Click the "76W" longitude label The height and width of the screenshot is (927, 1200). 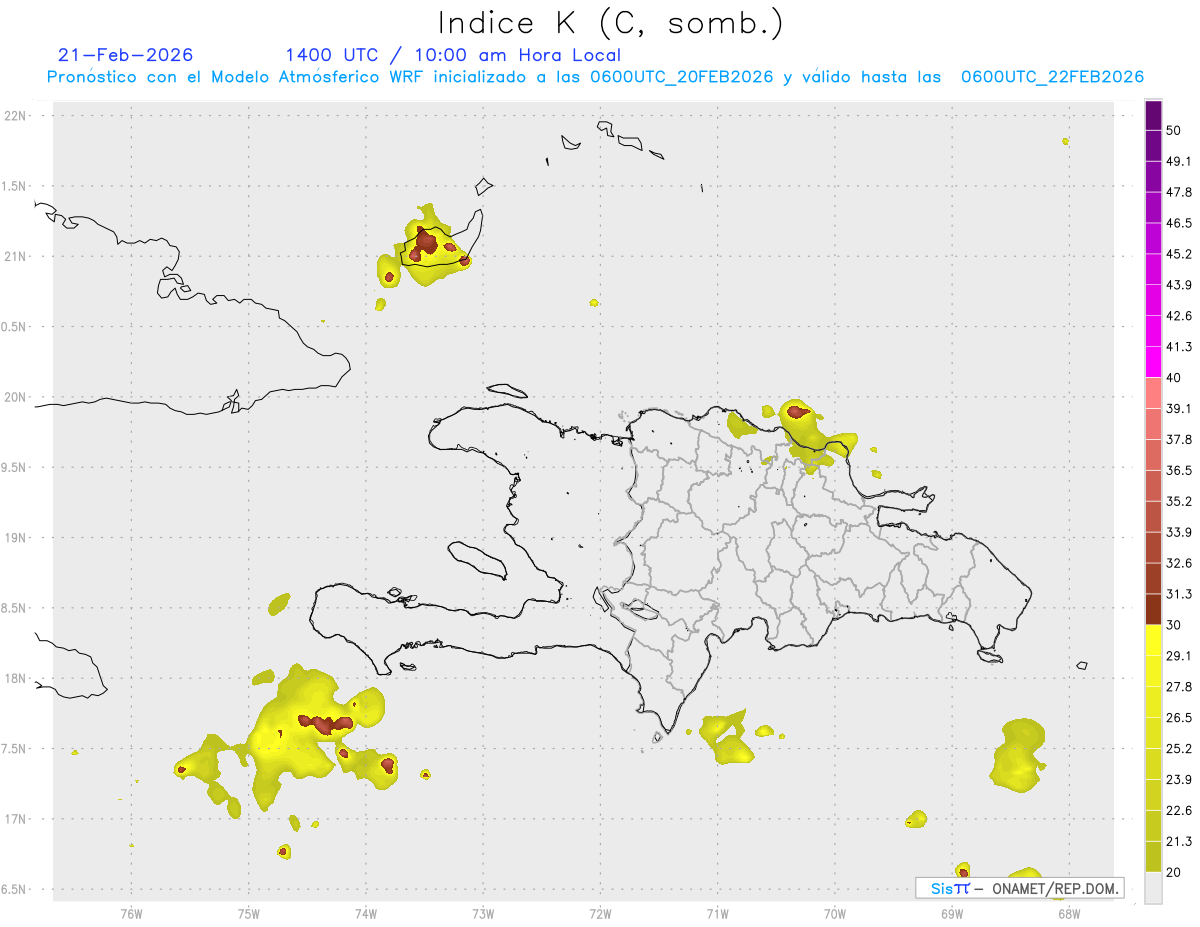pos(131,913)
